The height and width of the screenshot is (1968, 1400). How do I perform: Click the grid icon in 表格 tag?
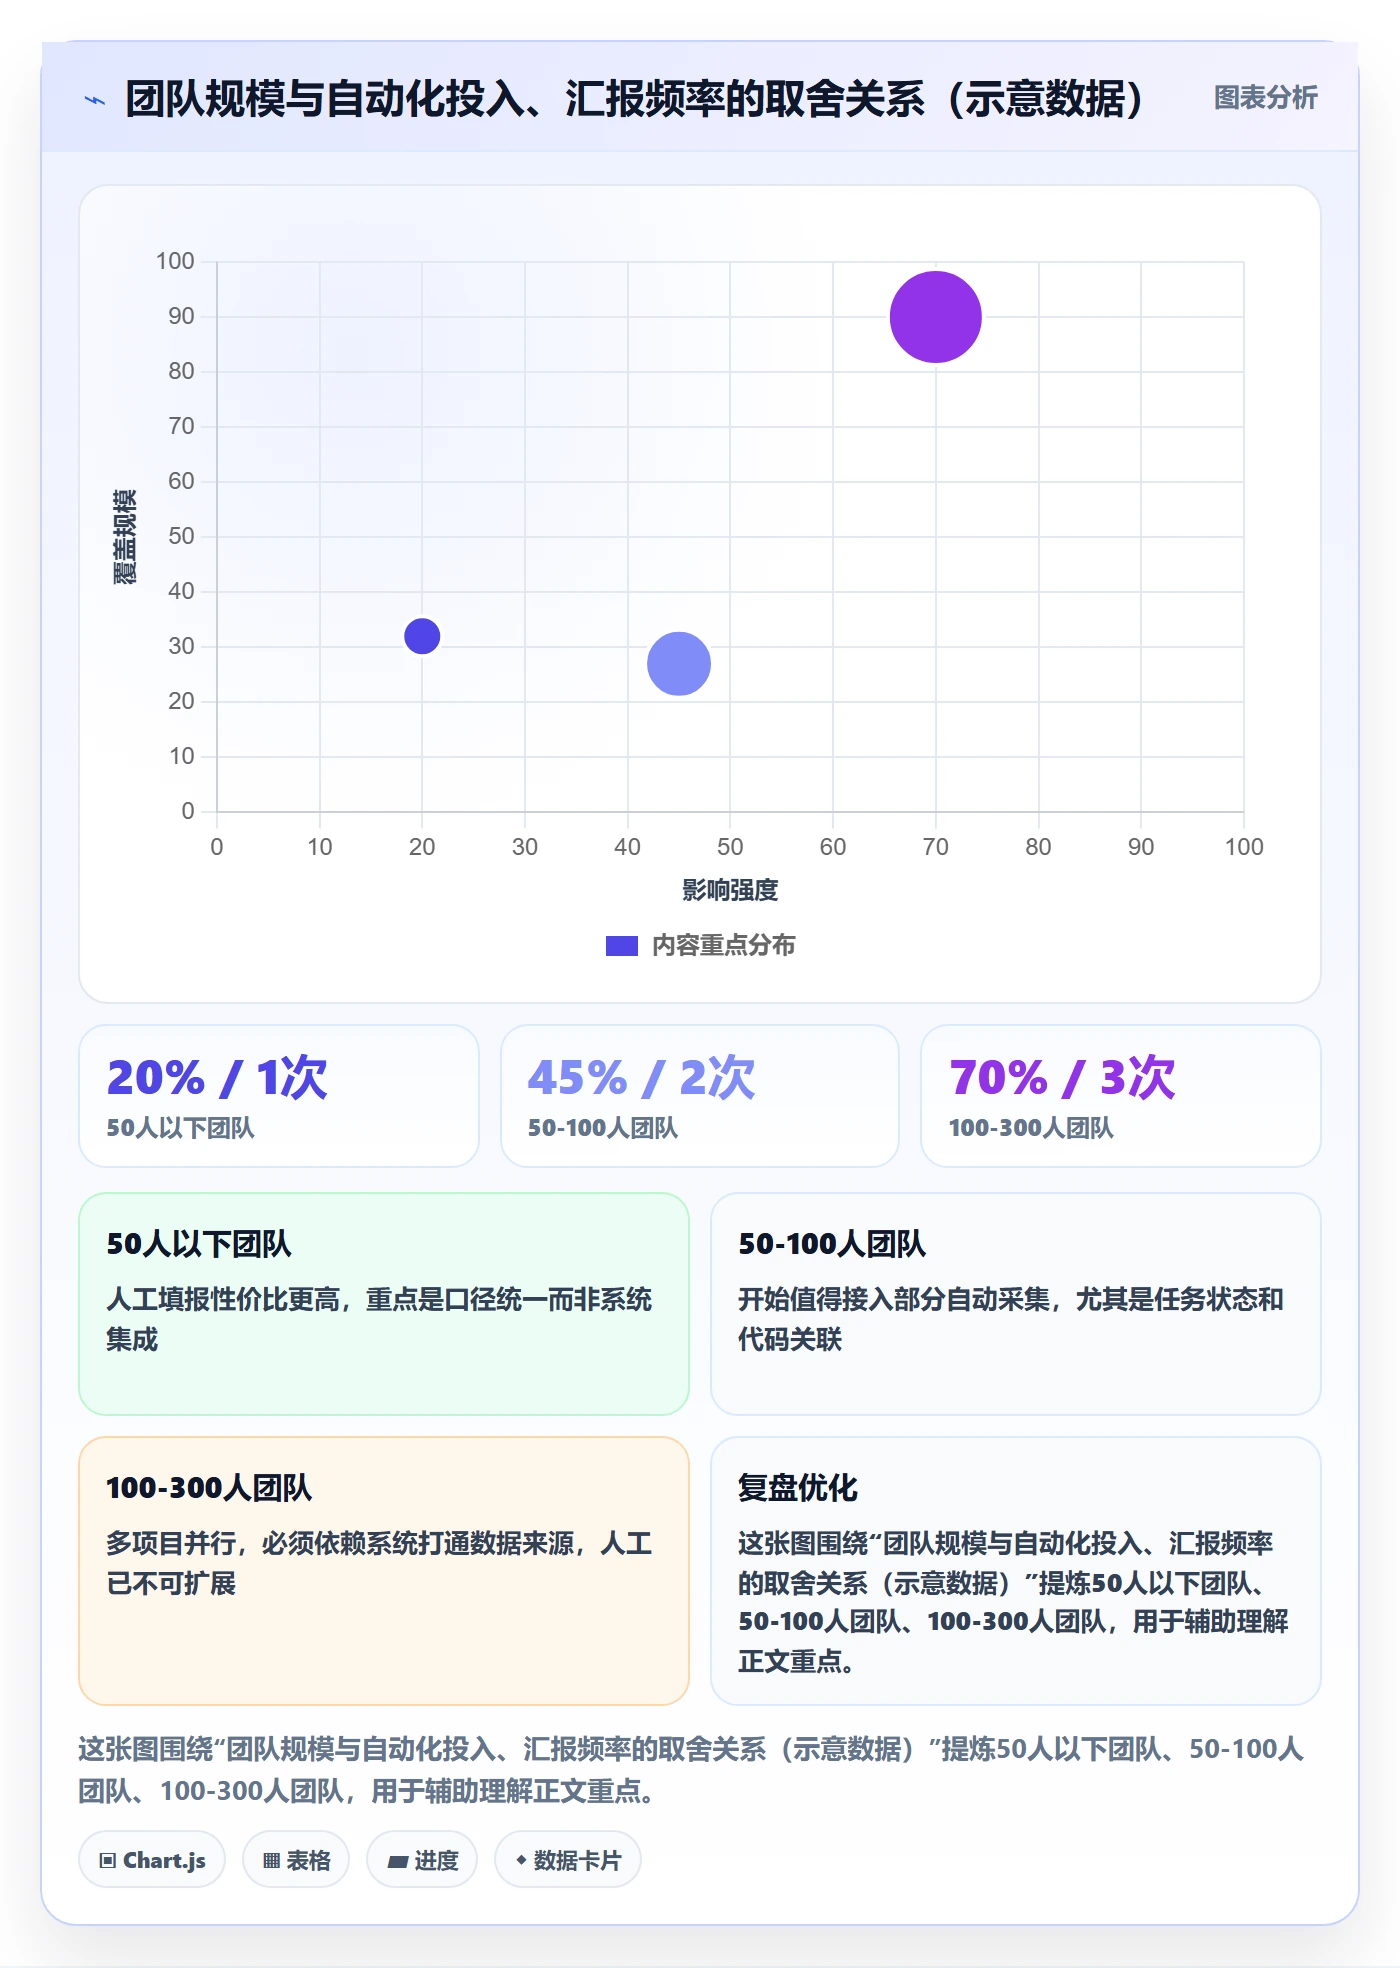(x=271, y=1861)
